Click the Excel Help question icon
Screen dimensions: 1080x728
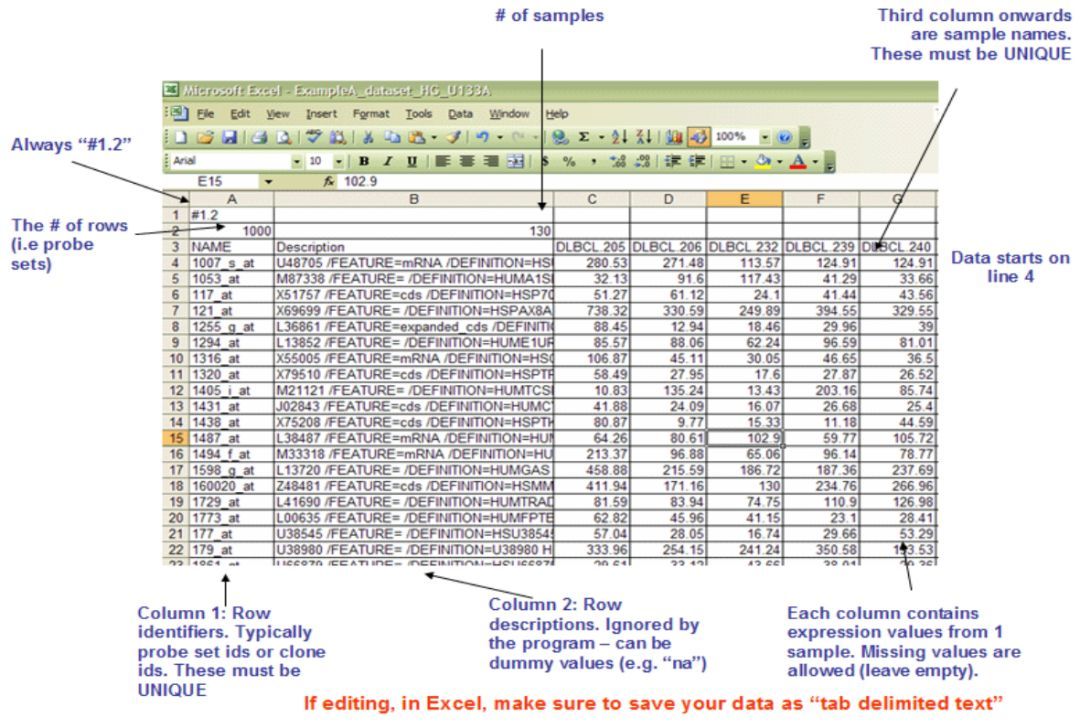coord(785,137)
